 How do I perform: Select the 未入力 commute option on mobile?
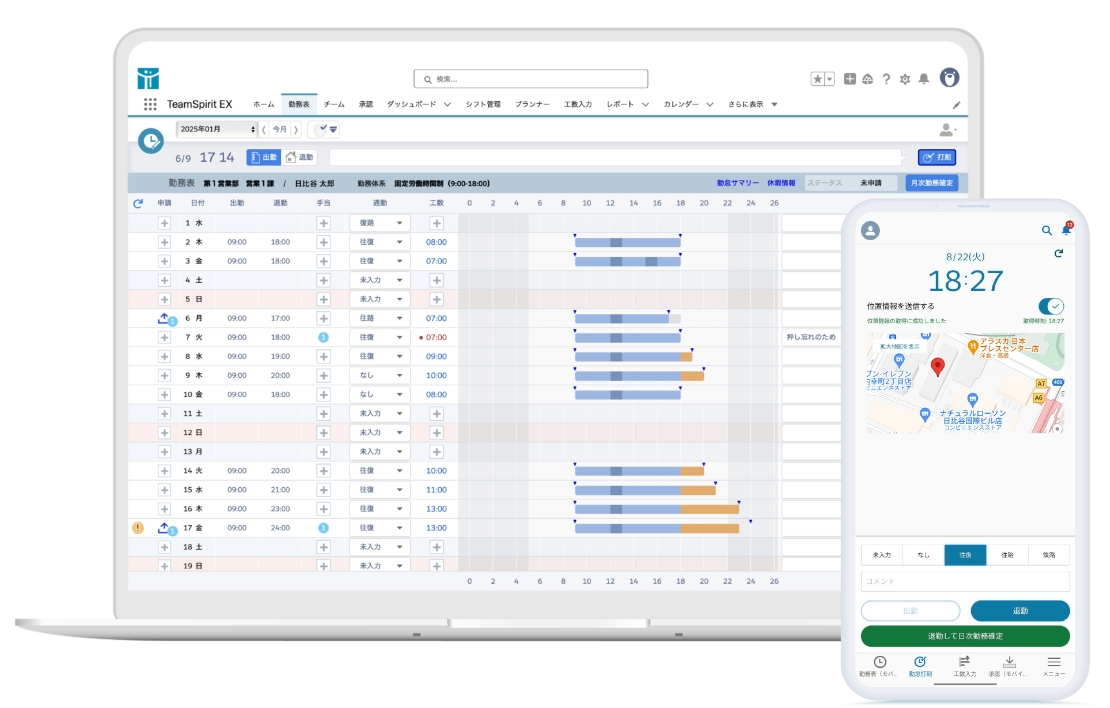[x=882, y=555]
